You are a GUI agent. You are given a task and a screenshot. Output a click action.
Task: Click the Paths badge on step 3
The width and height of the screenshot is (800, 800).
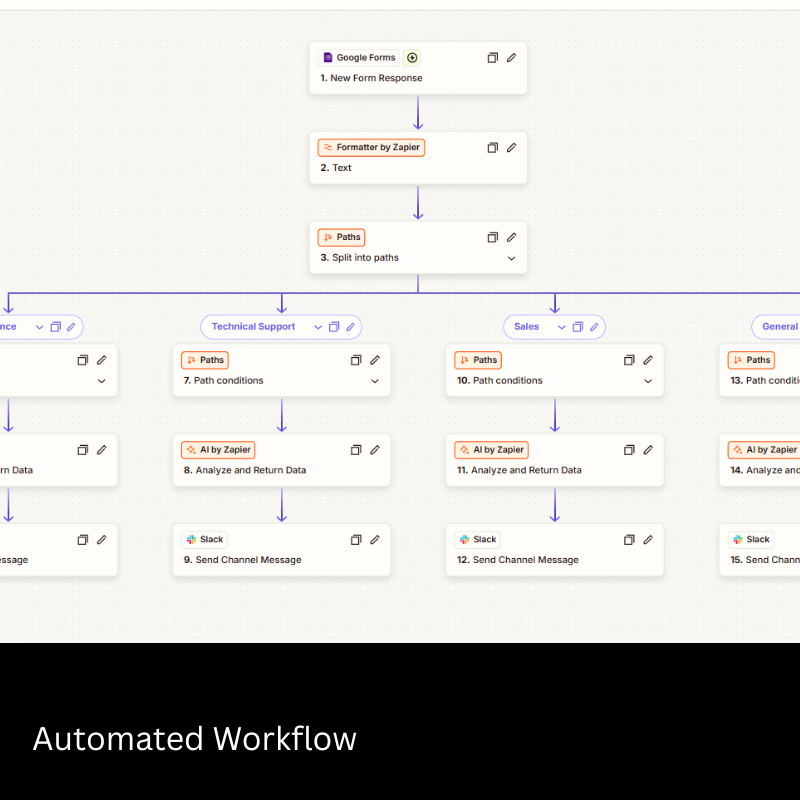pyautogui.click(x=341, y=237)
